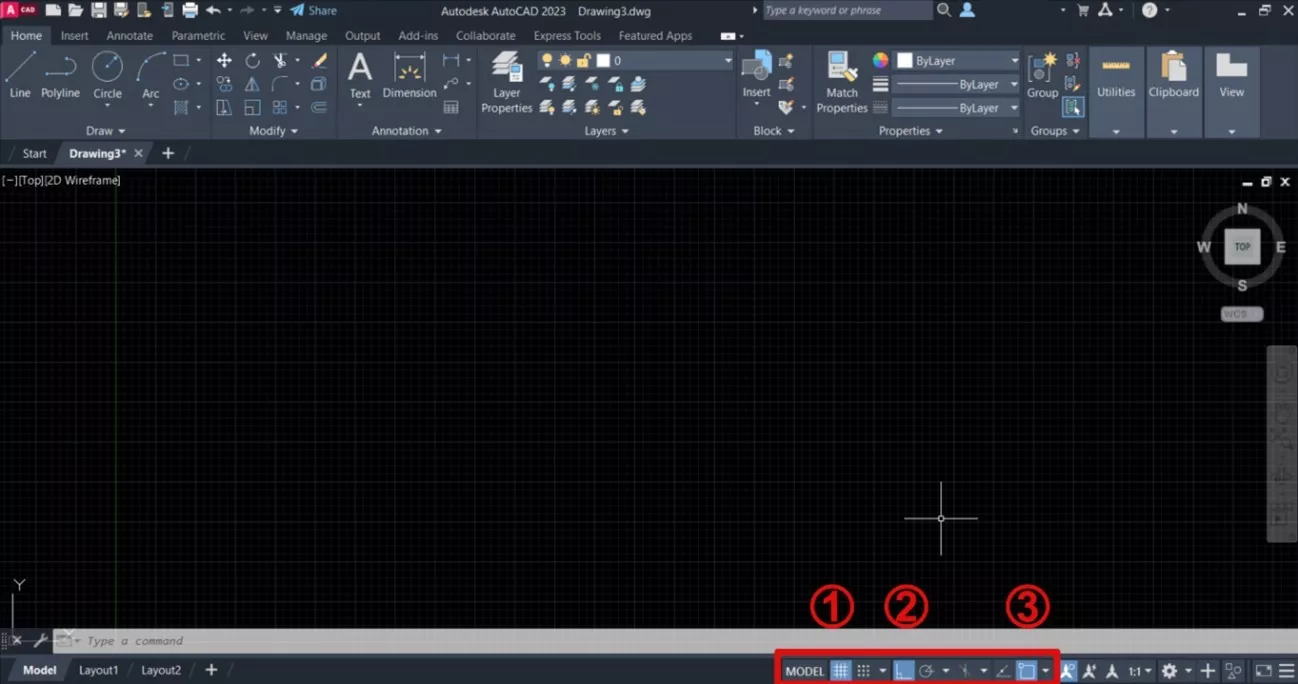This screenshot has height=684, width=1298.
Task: Open the Layer Properties manager
Action: point(507,83)
